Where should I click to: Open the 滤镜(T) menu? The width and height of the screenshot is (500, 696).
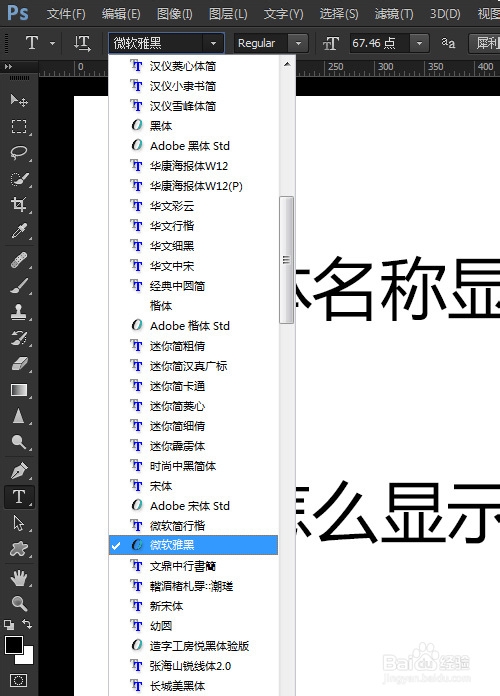tap(394, 14)
